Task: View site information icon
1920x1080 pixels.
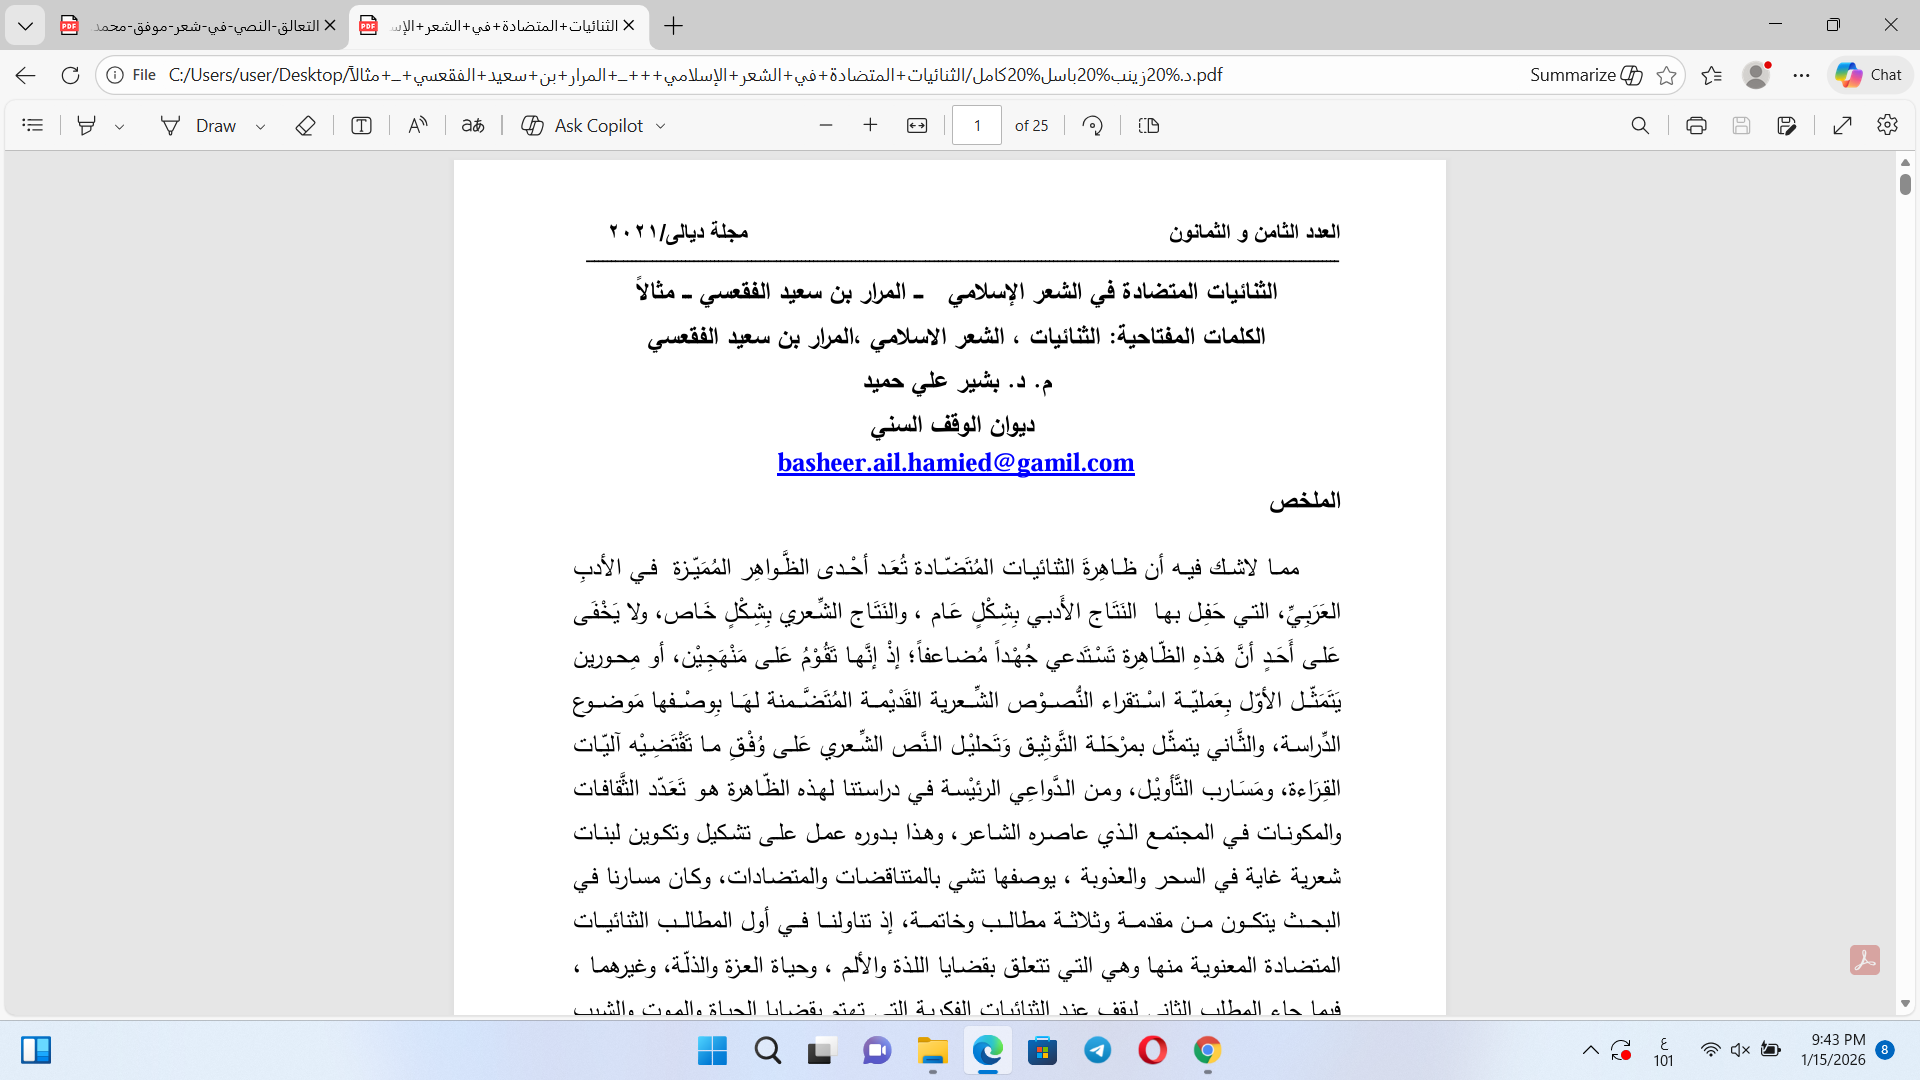Action: (x=115, y=75)
